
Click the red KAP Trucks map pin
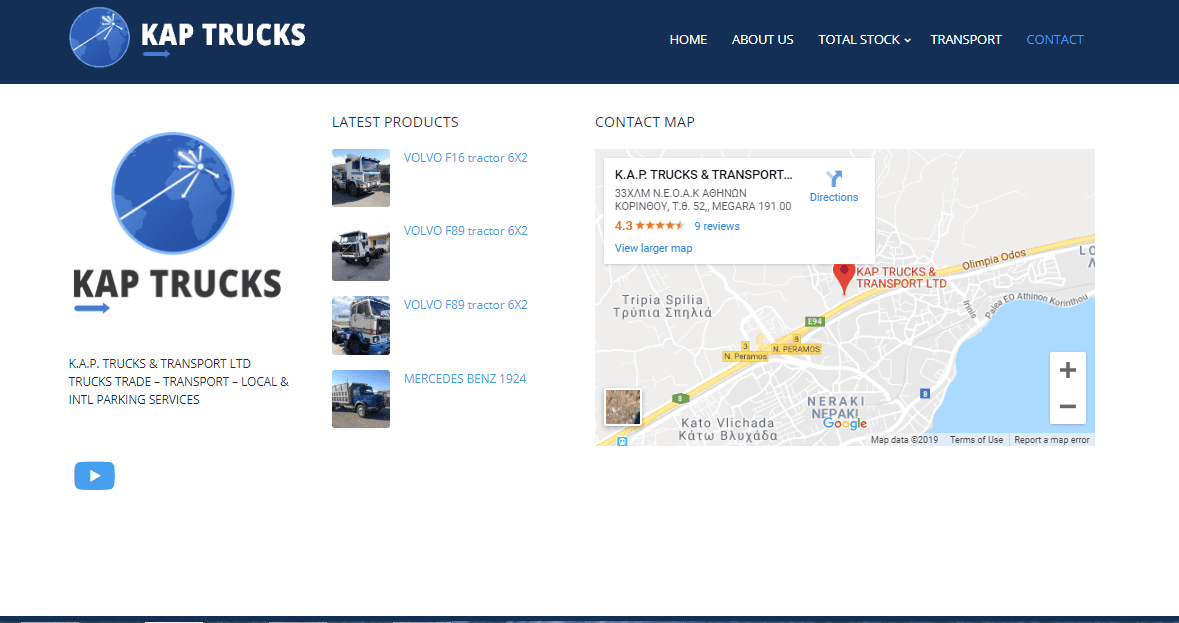tap(844, 278)
